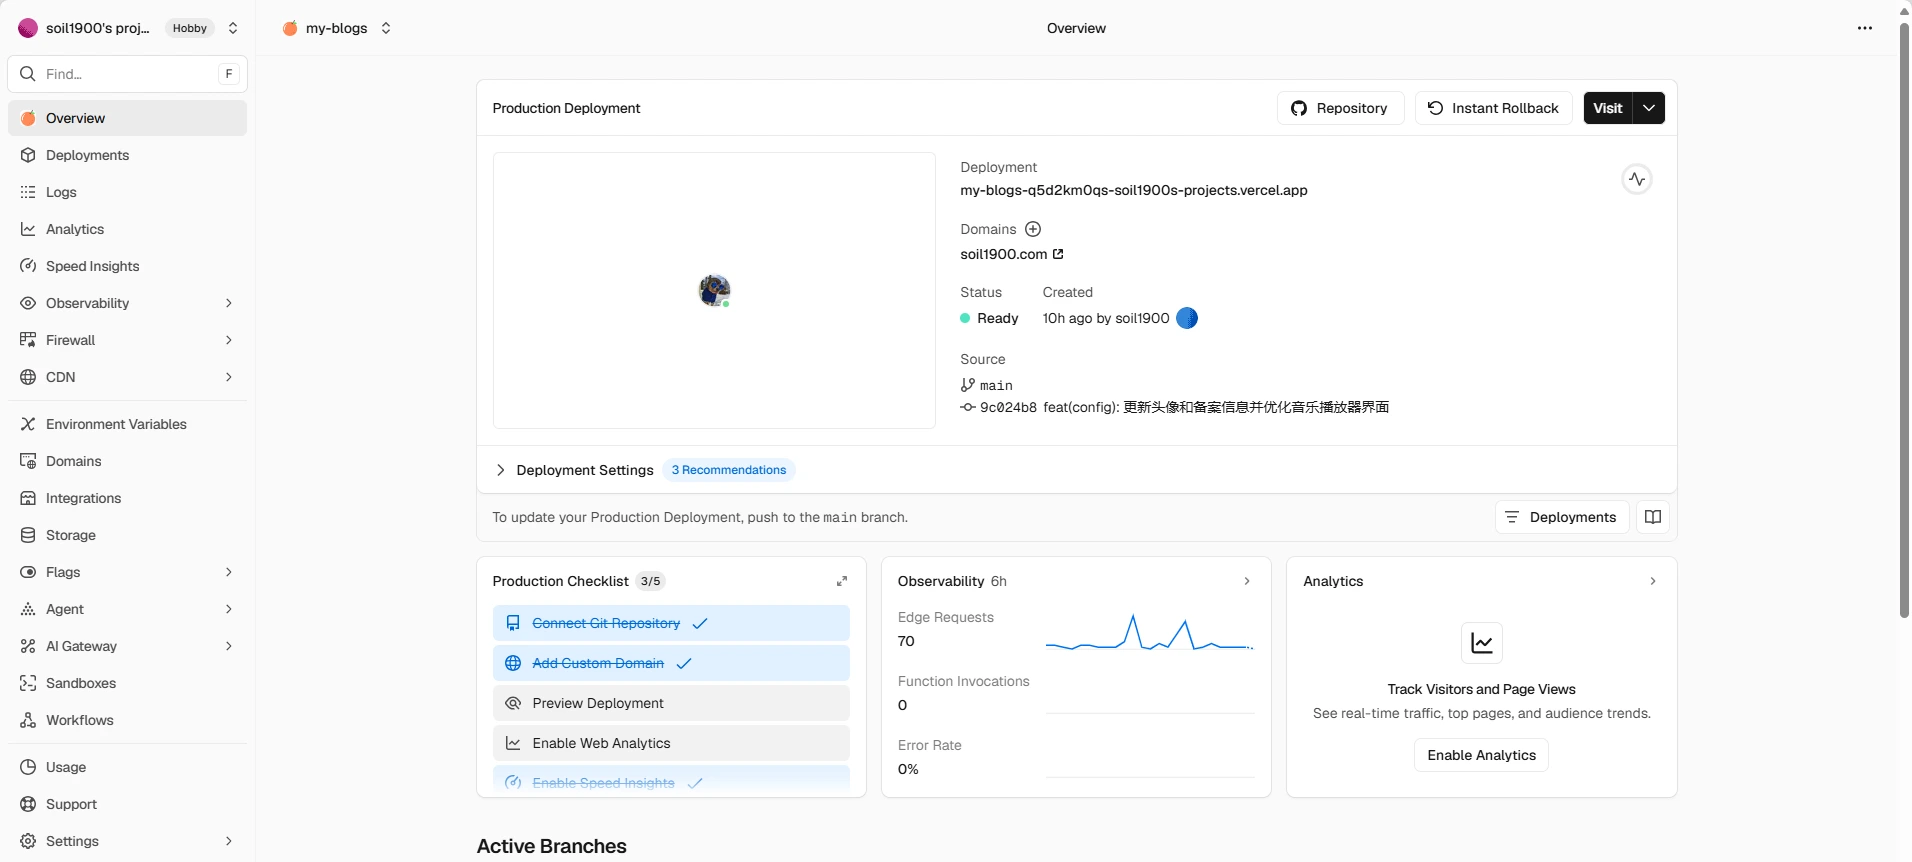Expand the Agent sidebar submenu
Viewport: 1912px width, 862px height.
[229, 609]
